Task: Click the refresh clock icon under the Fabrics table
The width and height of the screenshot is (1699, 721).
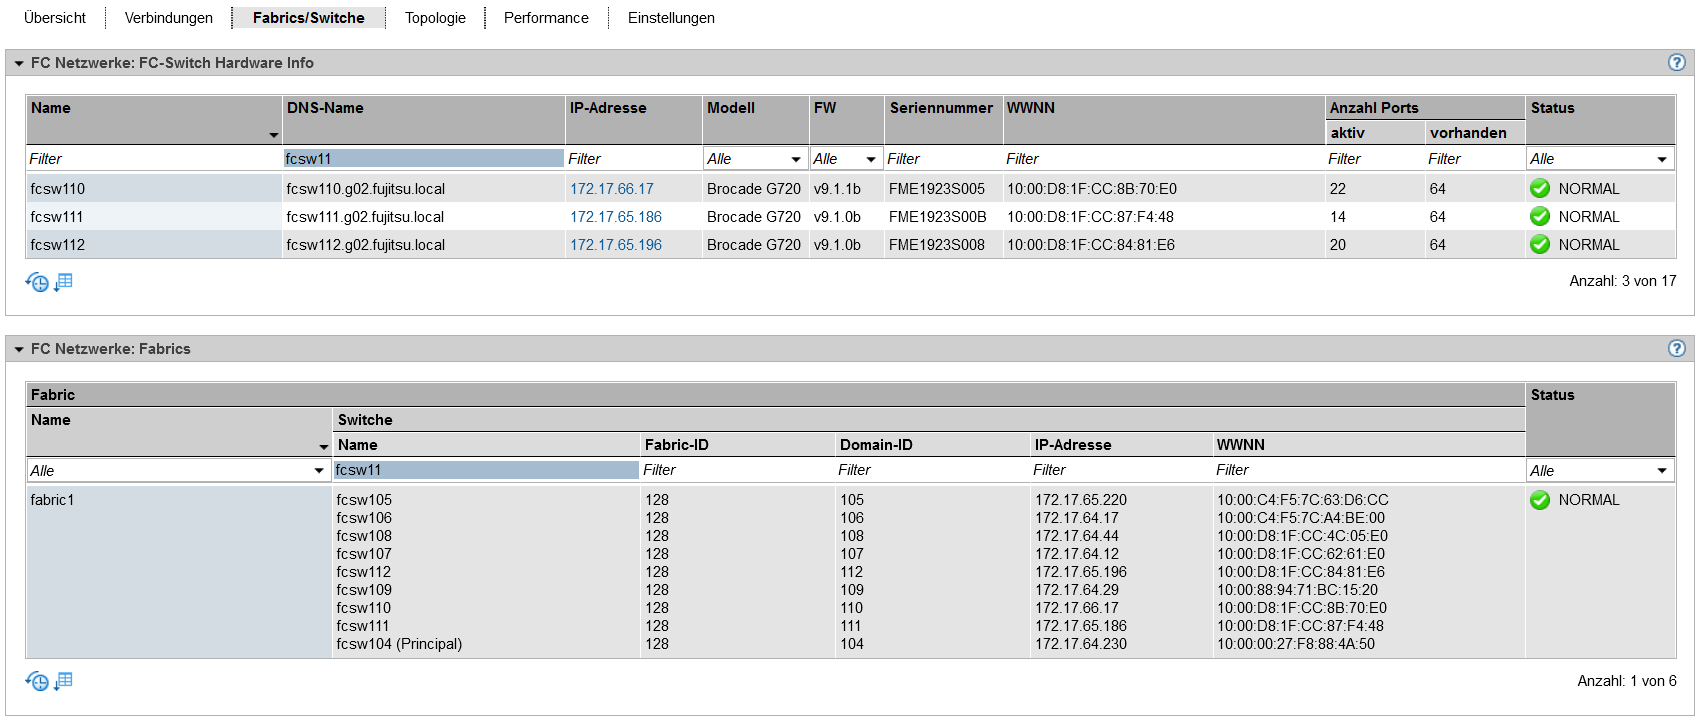Action: (x=36, y=682)
